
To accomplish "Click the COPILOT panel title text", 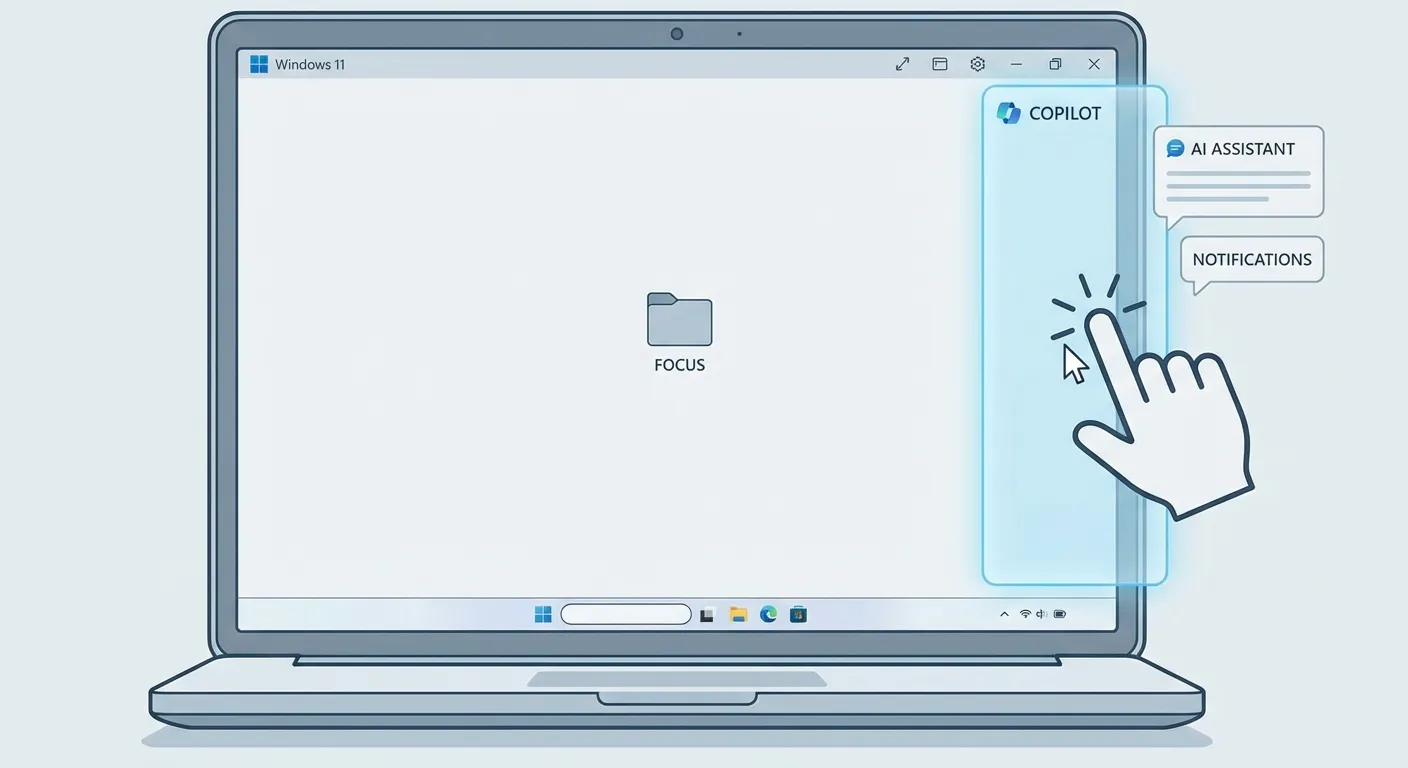I will pyautogui.click(x=1064, y=113).
